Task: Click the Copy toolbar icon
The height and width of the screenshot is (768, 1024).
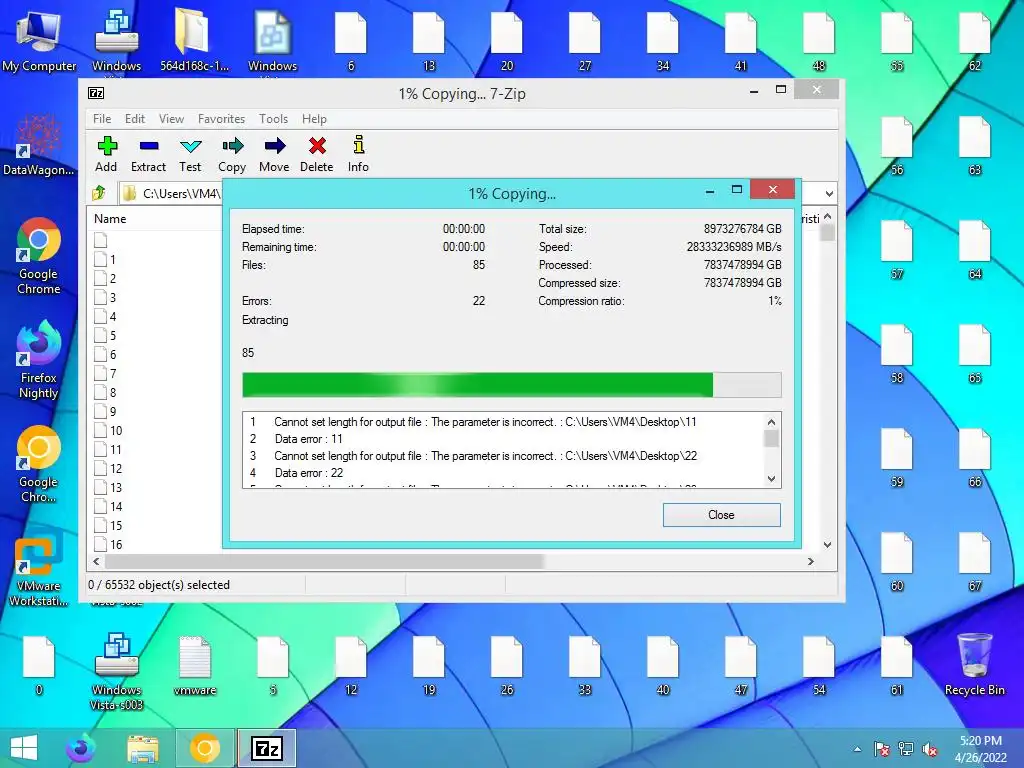Action: 232,154
